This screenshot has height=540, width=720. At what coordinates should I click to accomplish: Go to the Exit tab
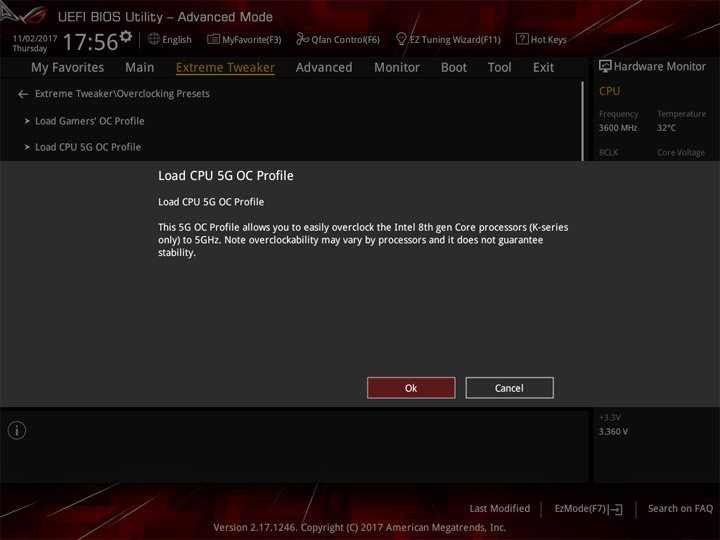click(543, 68)
